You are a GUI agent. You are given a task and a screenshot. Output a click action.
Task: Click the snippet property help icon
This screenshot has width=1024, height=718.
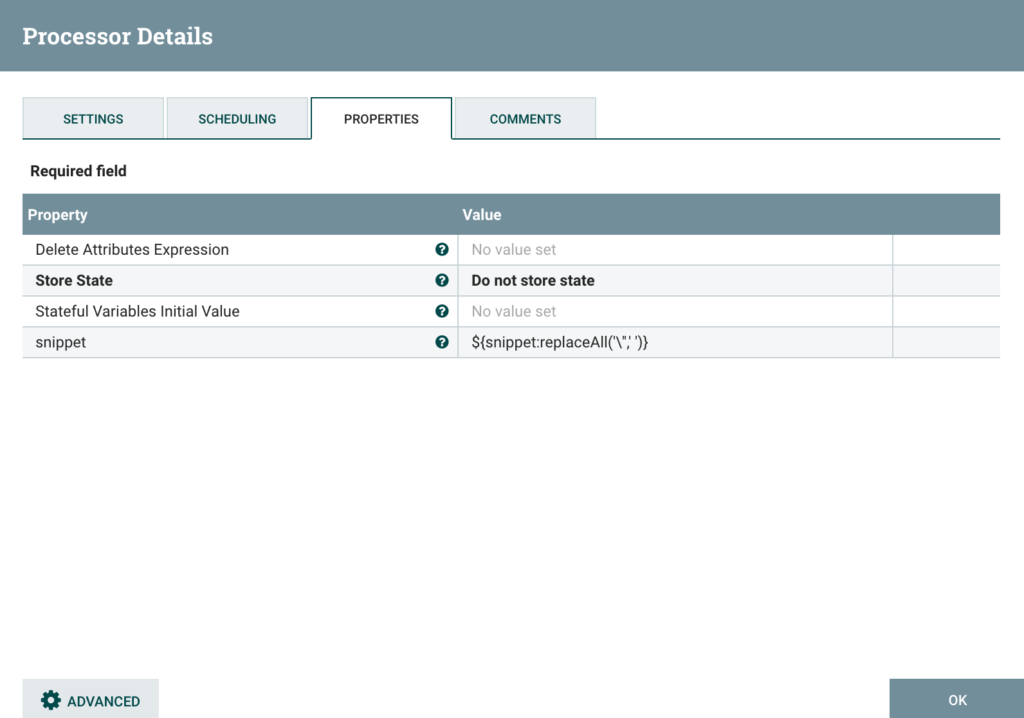click(441, 342)
